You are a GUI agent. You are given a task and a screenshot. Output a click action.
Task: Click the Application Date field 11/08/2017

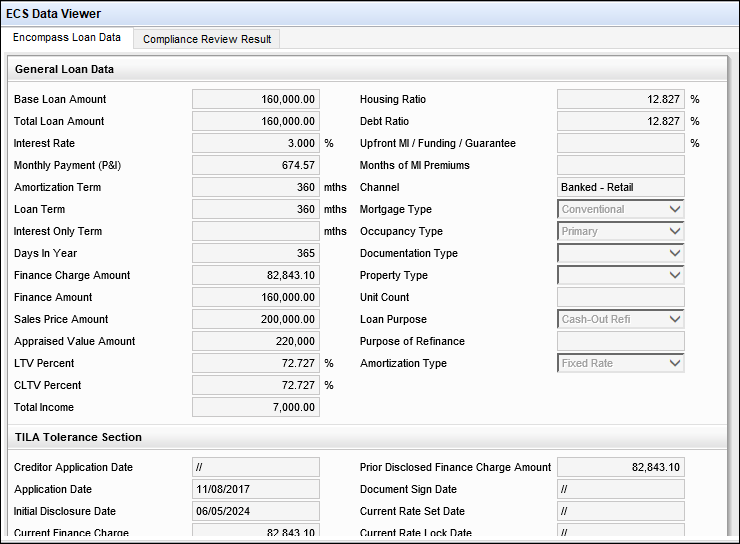click(x=256, y=489)
